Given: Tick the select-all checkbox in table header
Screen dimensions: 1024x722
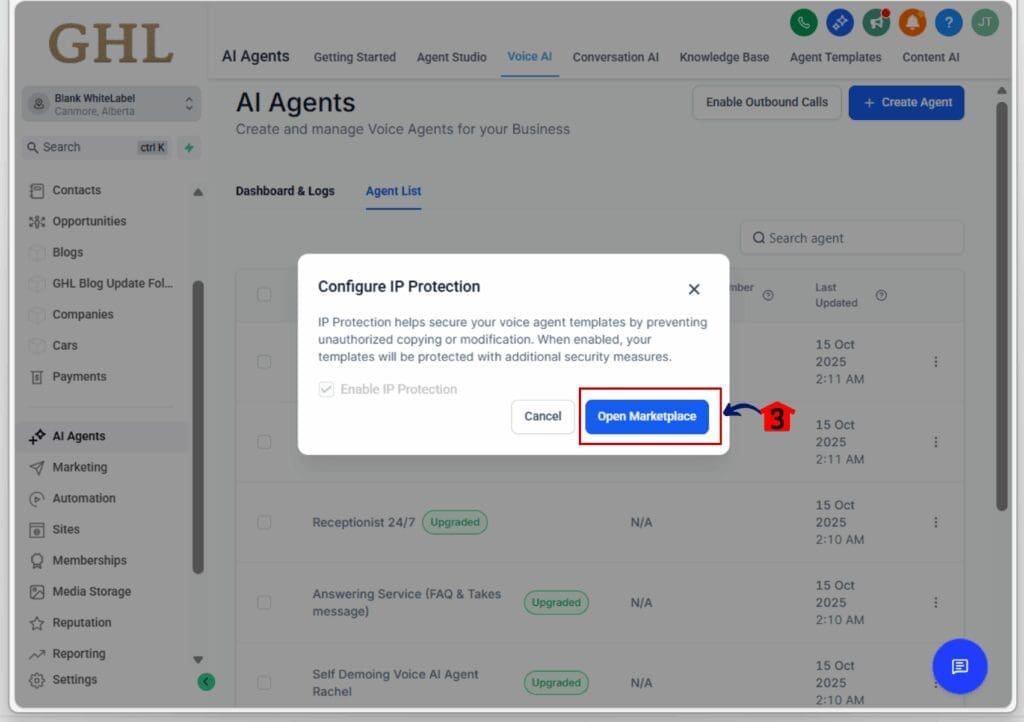Looking at the screenshot, I should click(264, 294).
